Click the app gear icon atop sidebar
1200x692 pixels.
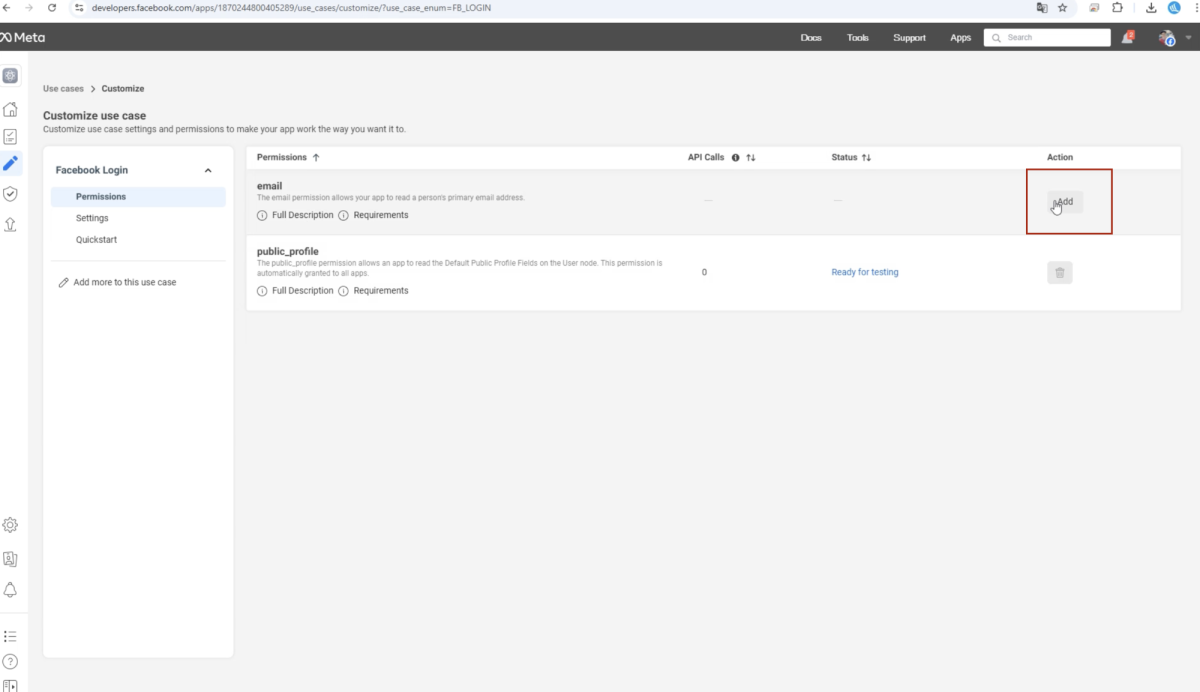point(10,76)
